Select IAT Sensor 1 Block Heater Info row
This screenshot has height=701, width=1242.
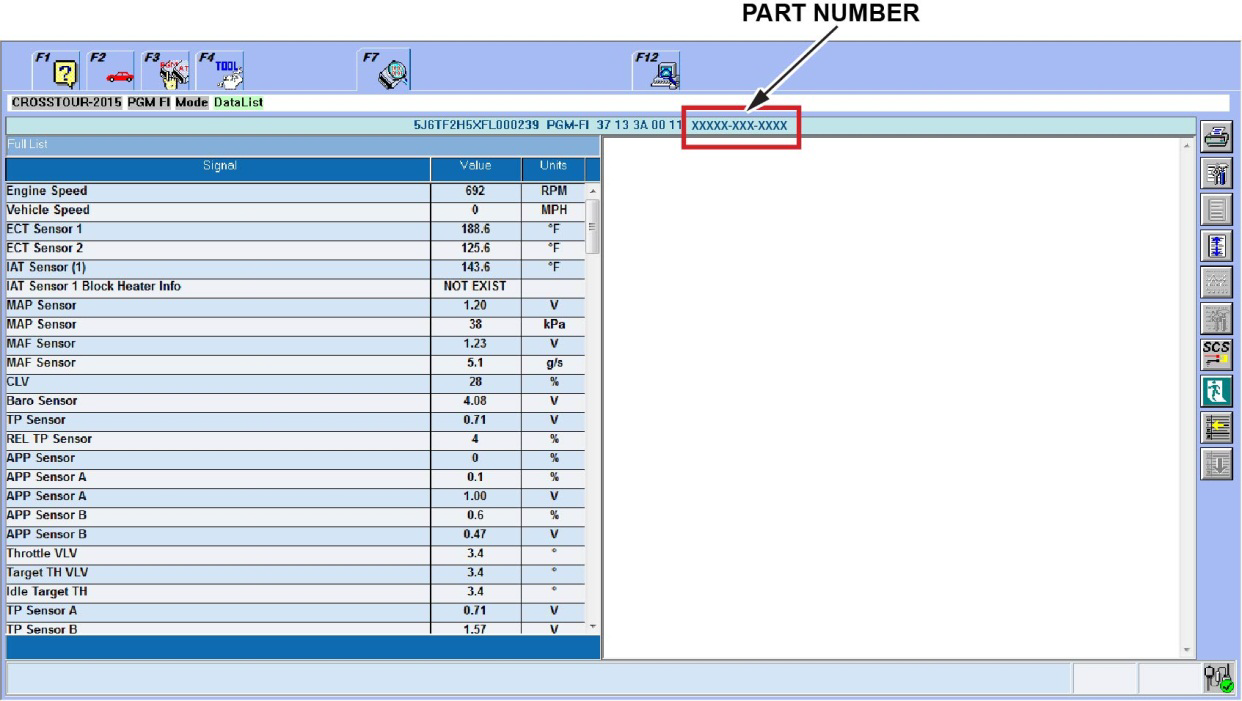294,286
